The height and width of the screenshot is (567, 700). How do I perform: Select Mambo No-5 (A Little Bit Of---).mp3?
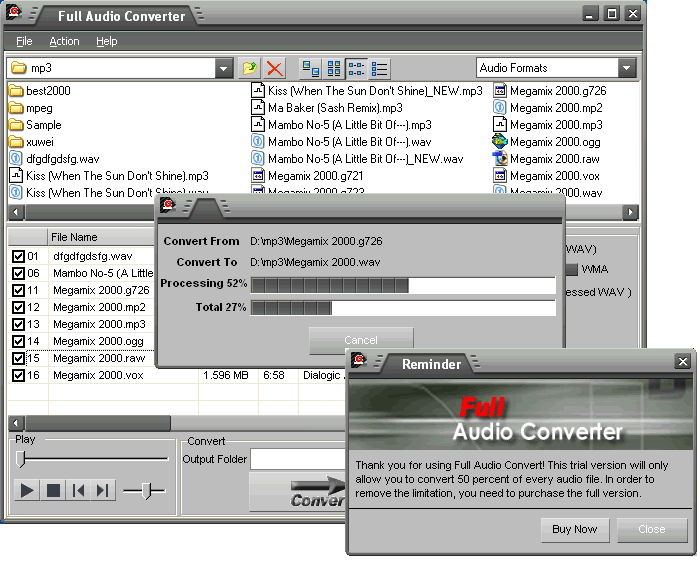tap(342, 125)
